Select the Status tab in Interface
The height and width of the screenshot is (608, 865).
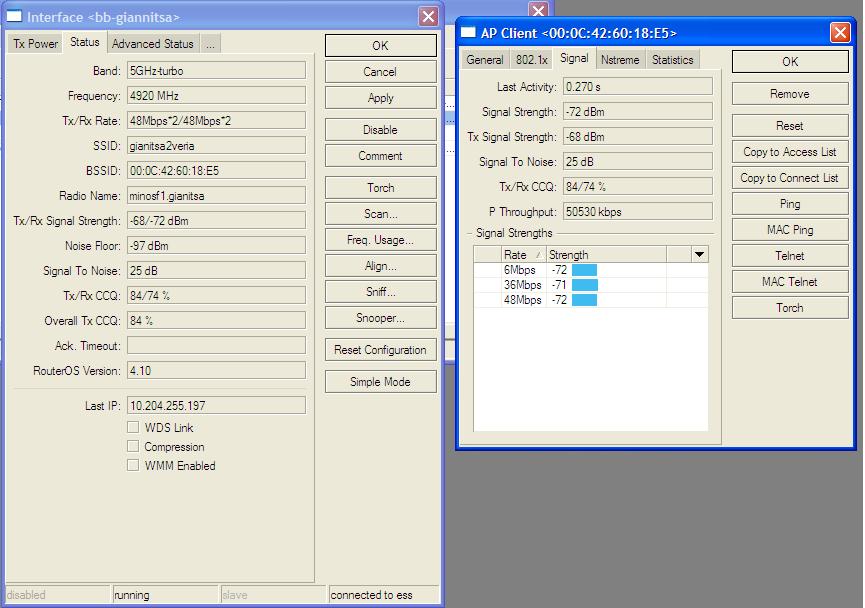[84, 42]
